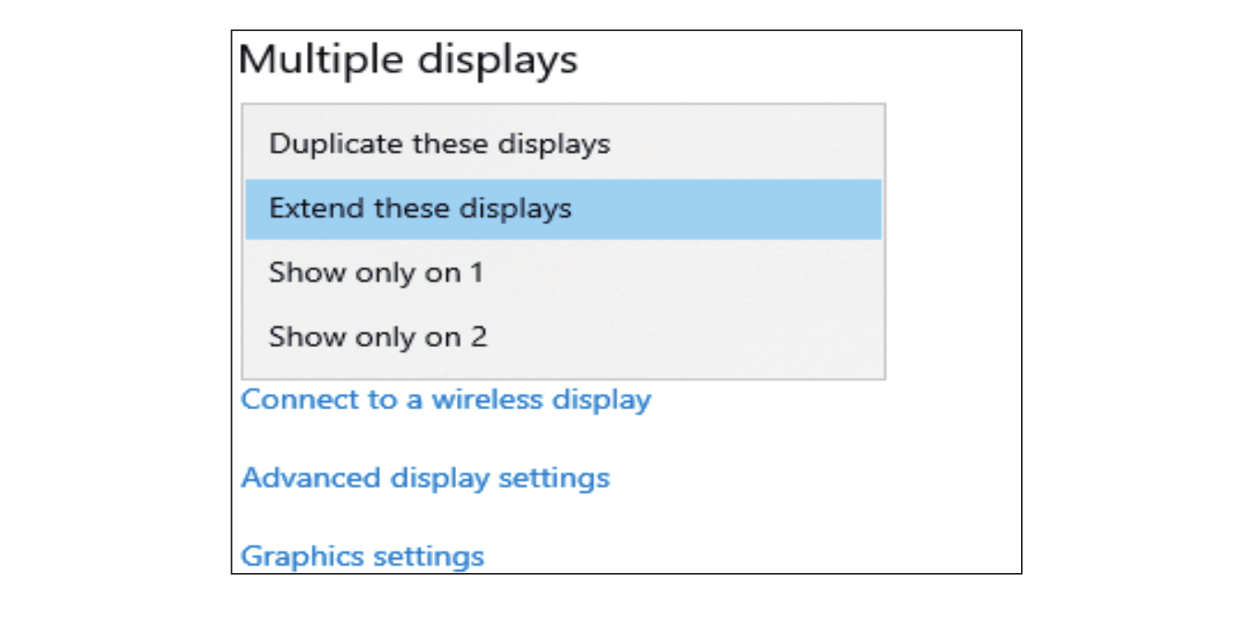This screenshot has height=618, width=1256.
Task: Restrict output to display 2 only
Action: [x=378, y=337]
